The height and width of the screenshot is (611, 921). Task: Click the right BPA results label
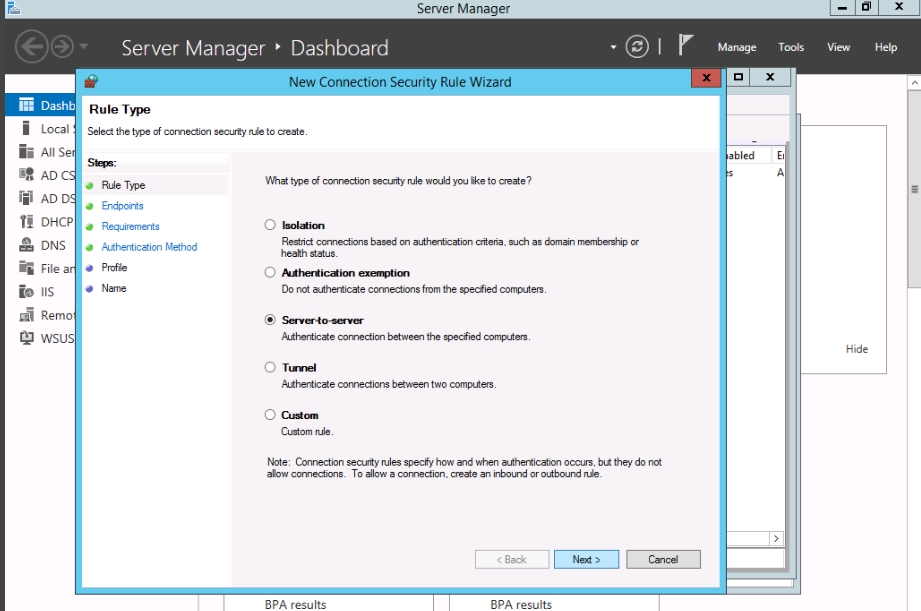(521, 605)
